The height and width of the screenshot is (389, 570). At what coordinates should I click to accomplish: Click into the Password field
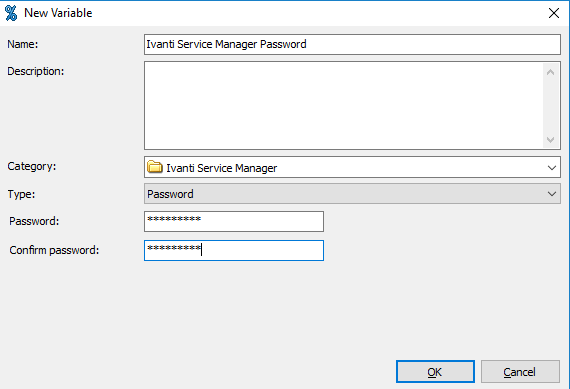(x=234, y=221)
